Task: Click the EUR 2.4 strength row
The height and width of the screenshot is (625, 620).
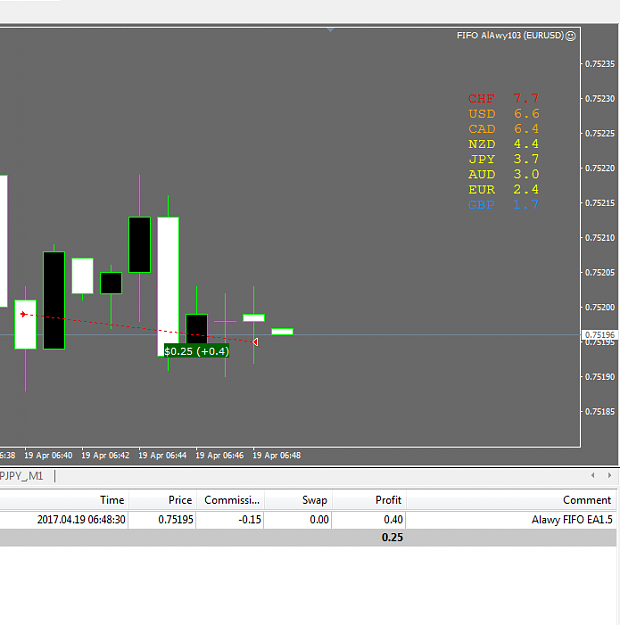Action: coord(504,189)
